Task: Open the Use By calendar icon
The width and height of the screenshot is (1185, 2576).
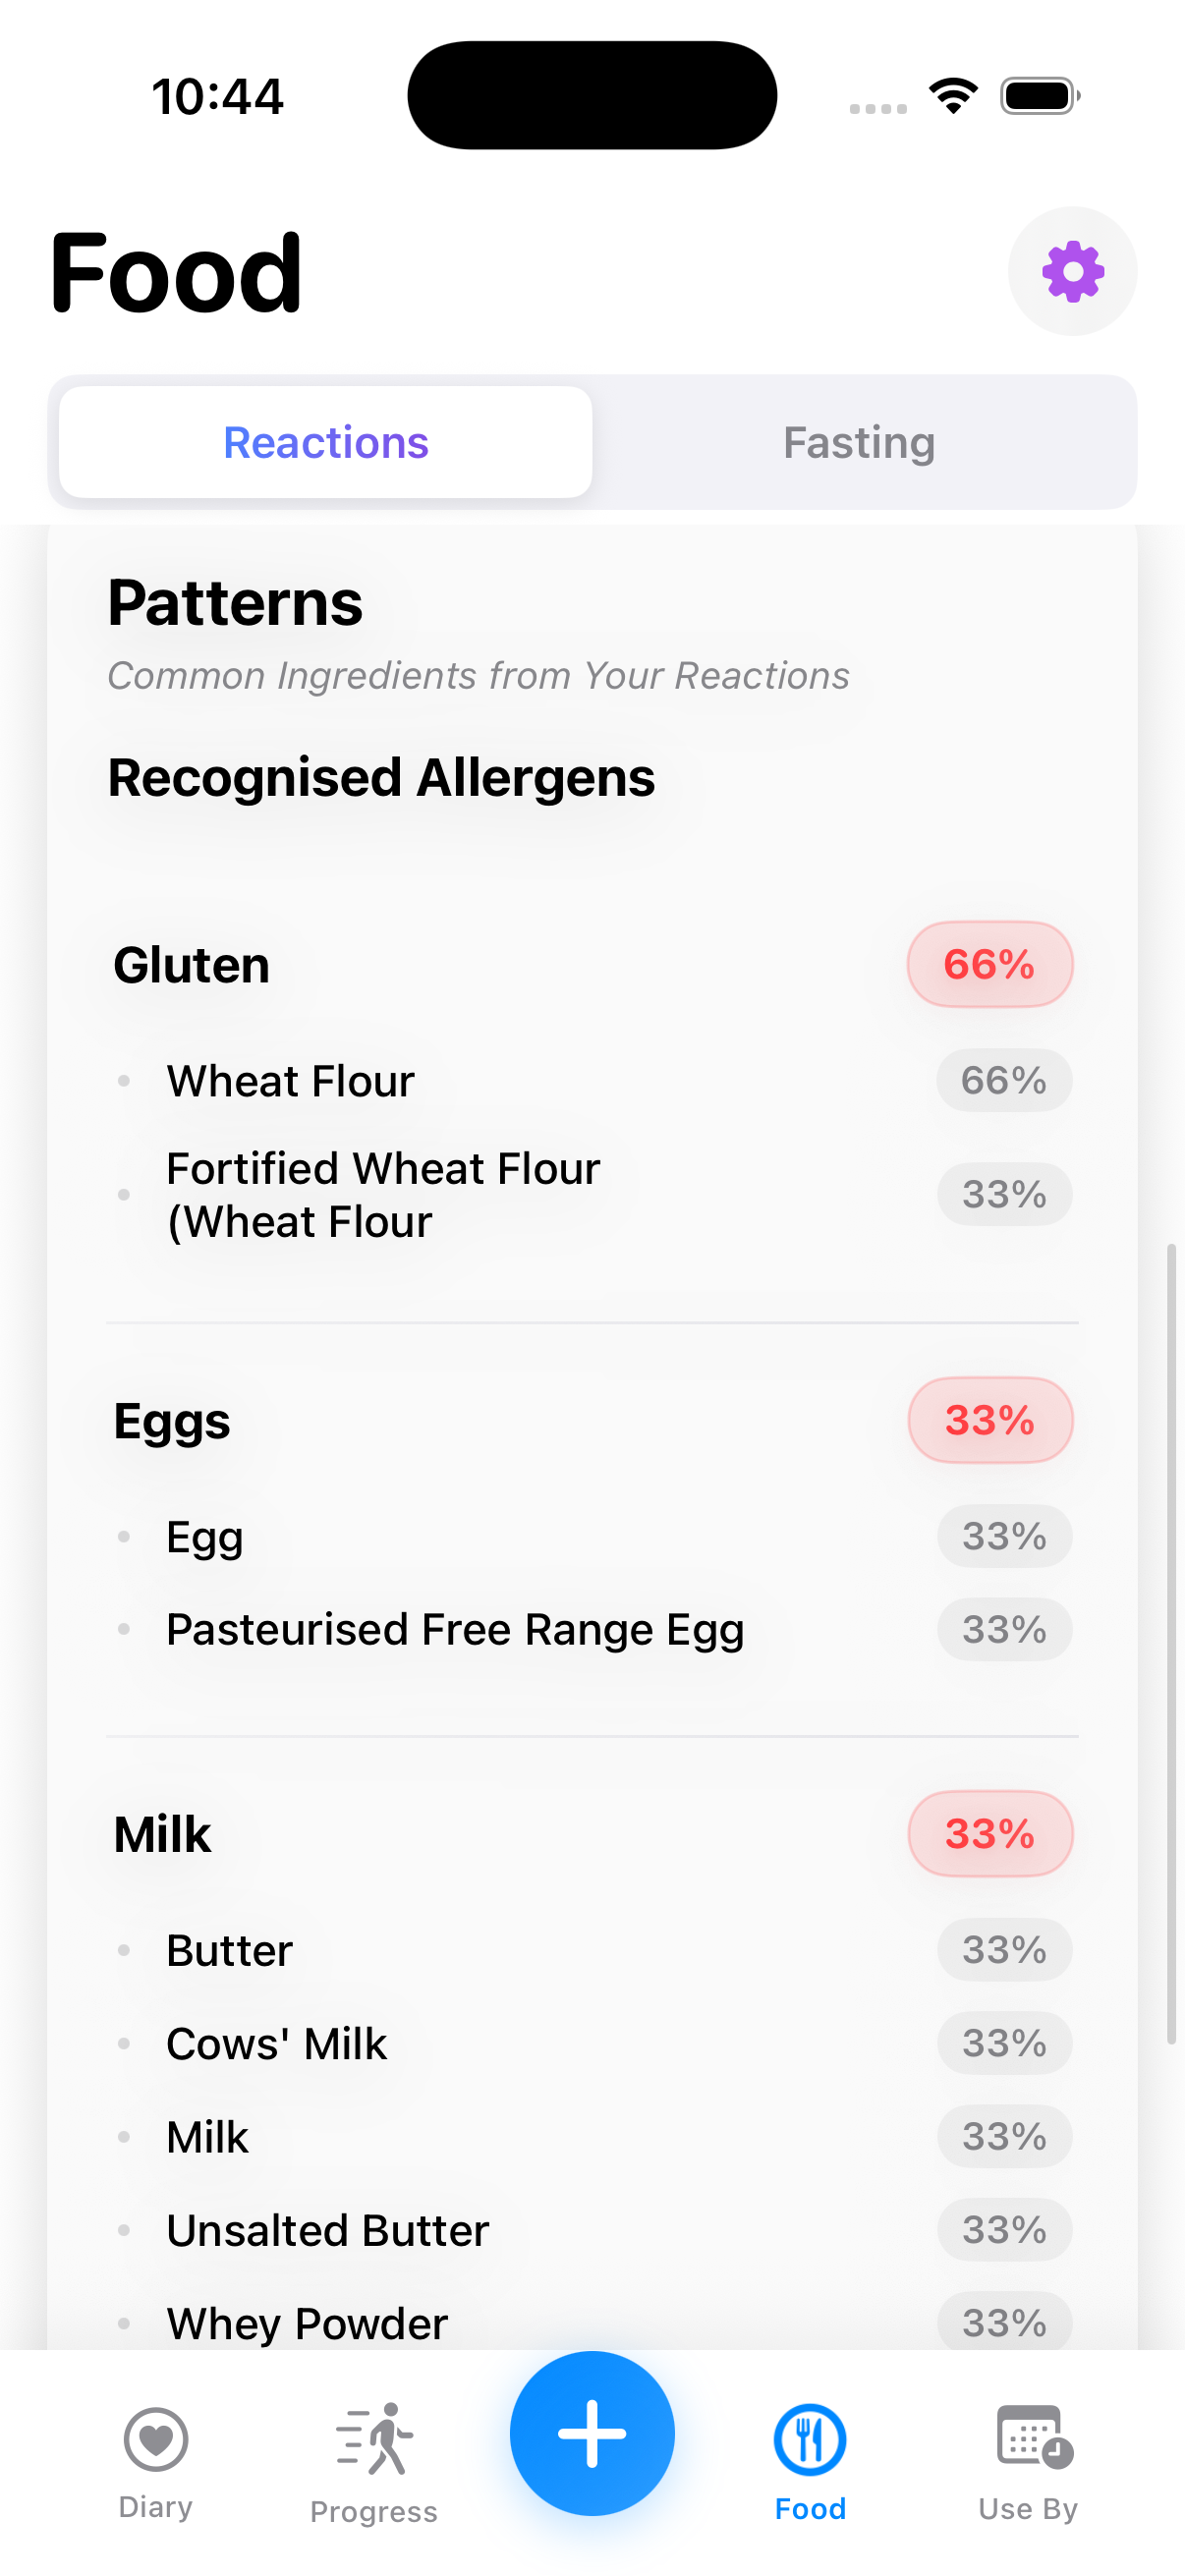Action: pos(1030,2438)
